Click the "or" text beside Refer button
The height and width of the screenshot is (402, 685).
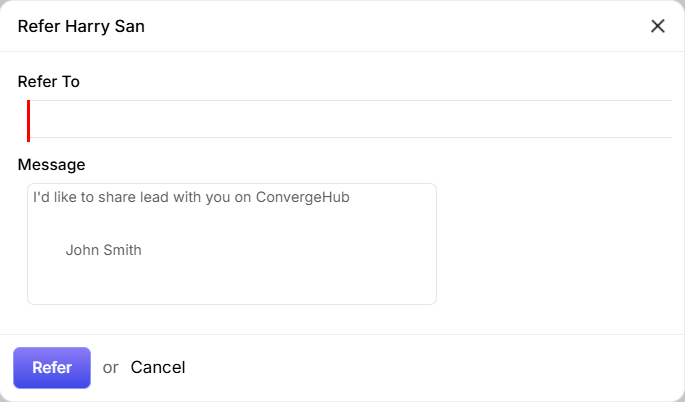[x=110, y=367]
